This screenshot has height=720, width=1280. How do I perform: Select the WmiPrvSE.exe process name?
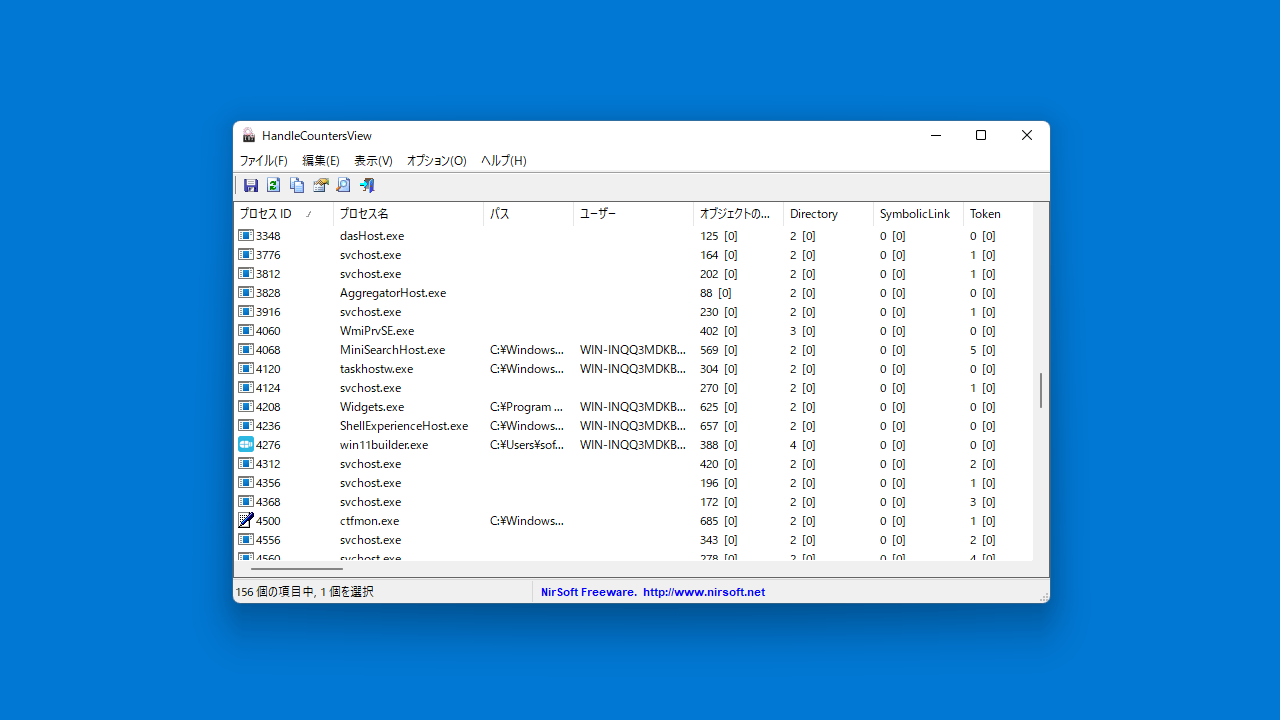pyautogui.click(x=377, y=331)
